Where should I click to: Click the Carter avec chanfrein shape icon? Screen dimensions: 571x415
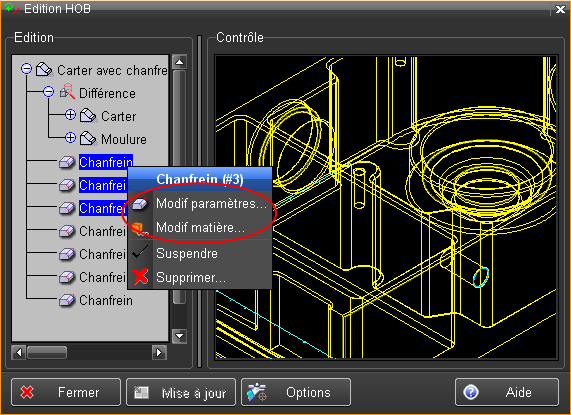(x=44, y=69)
